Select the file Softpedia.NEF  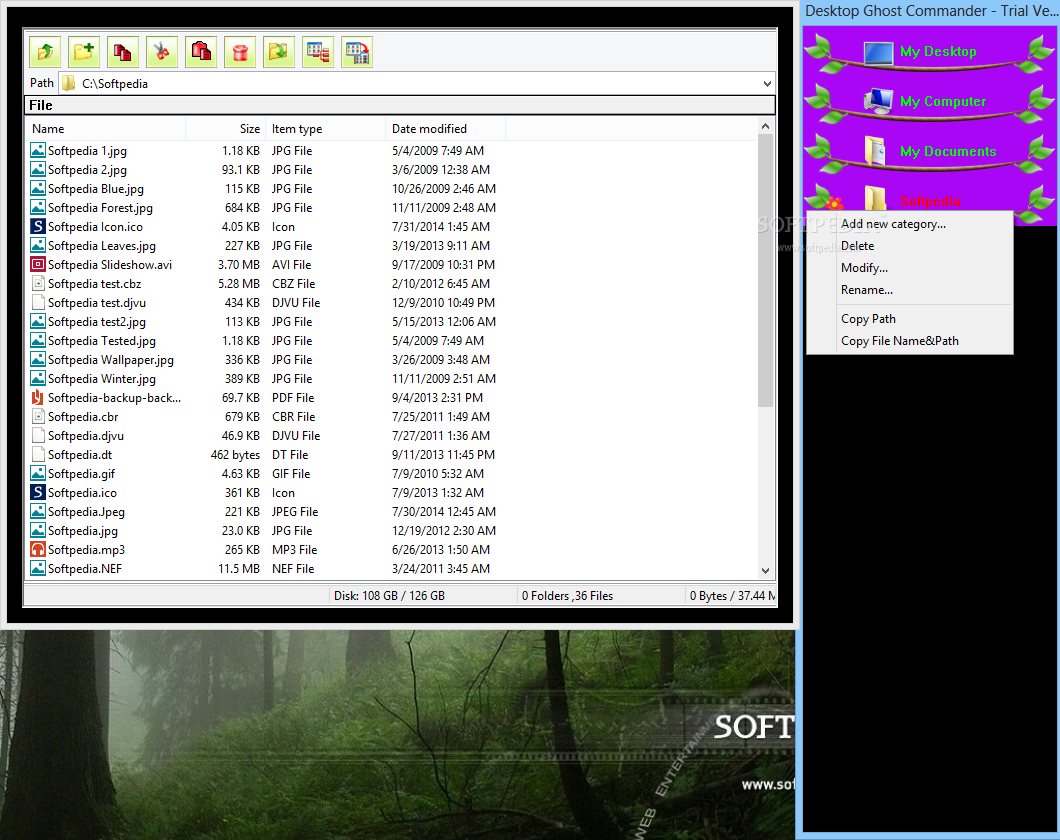pyautogui.click(x=85, y=568)
